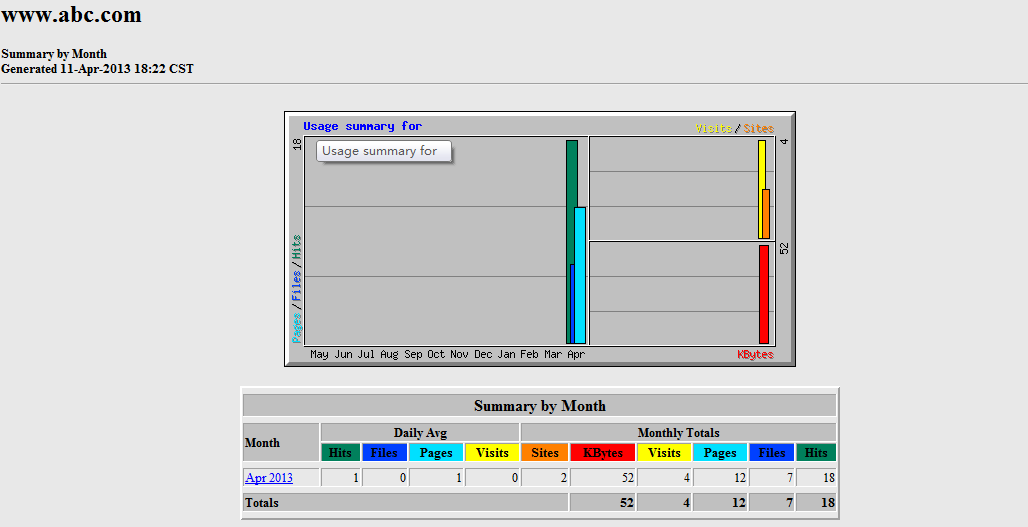Click the Dec label on chart axis
Image resolution: width=1028 pixels, height=527 pixels.
pos(483,354)
